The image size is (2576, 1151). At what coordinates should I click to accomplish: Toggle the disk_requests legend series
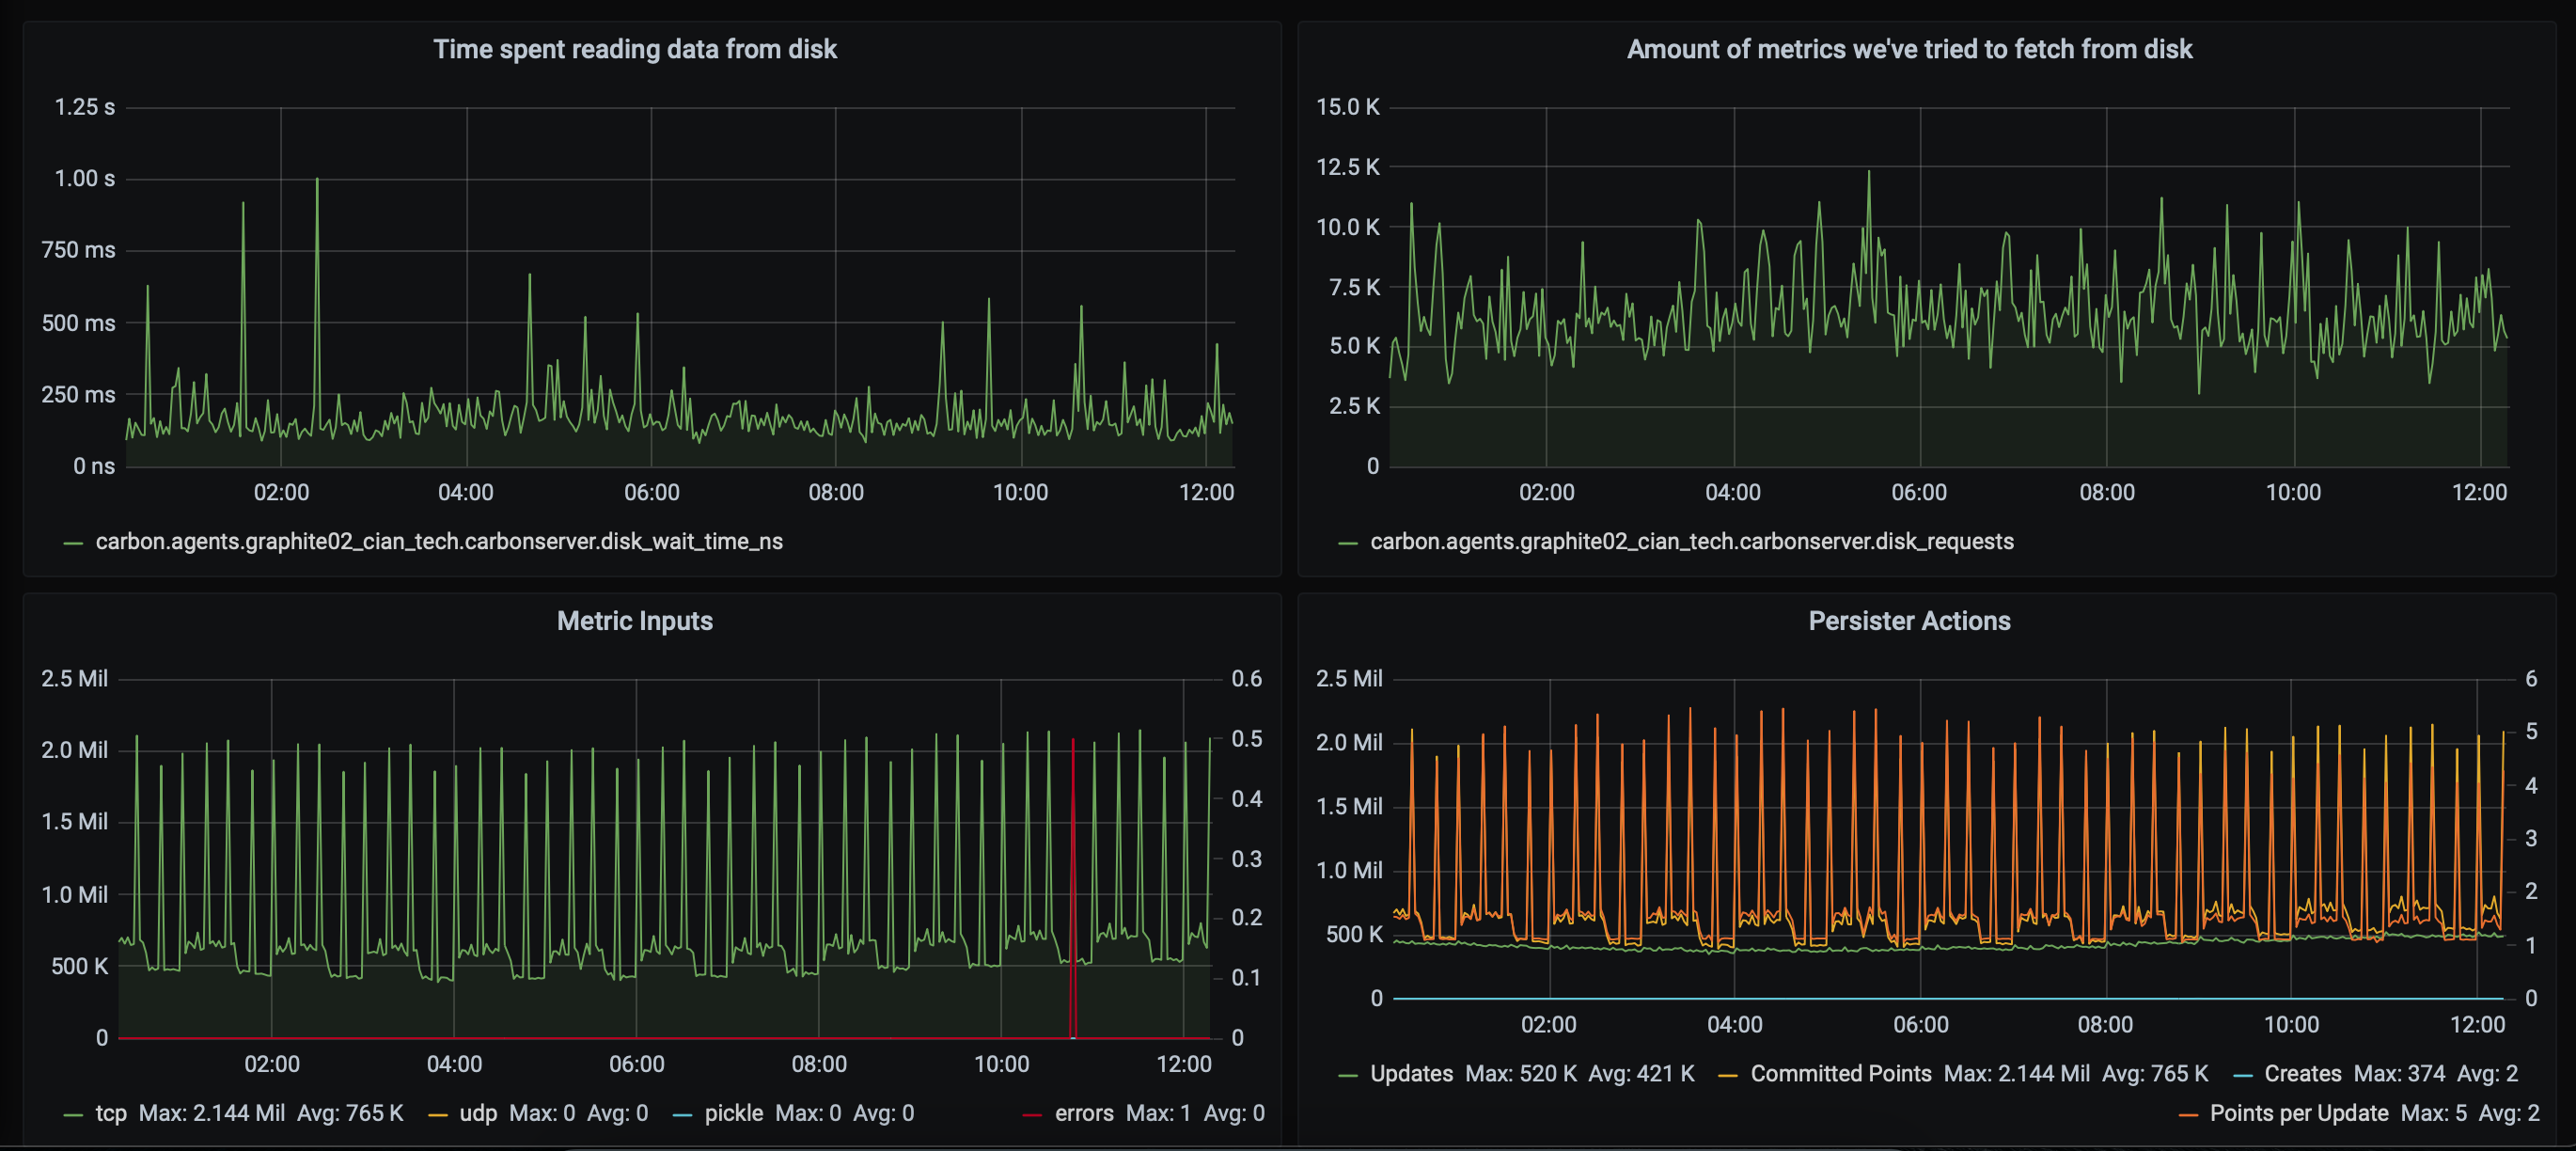tap(1691, 542)
